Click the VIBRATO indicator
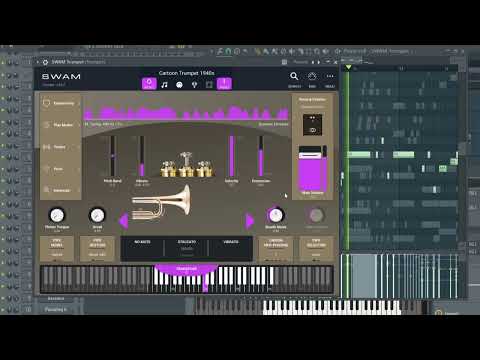 pyautogui.click(x=231, y=242)
